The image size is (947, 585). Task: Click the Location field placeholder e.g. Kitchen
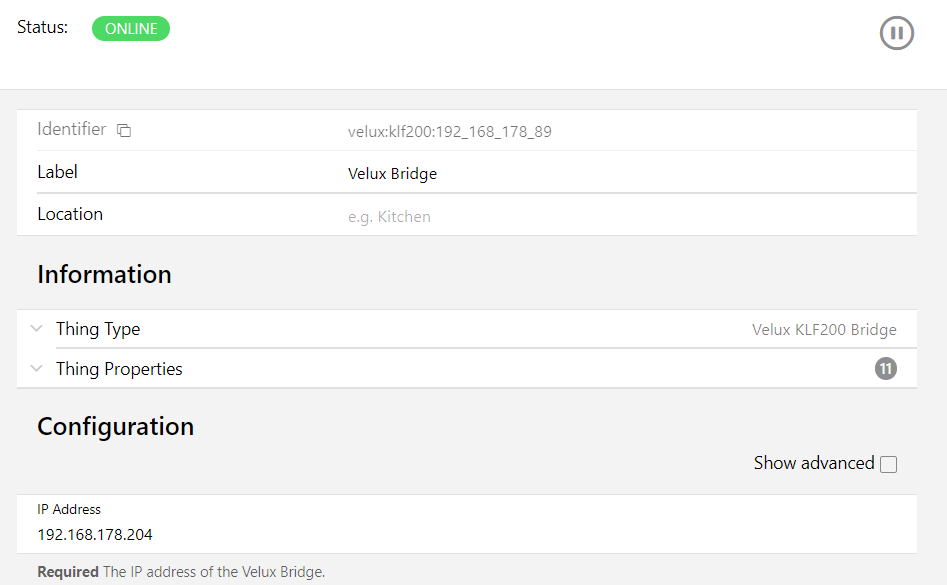388,216
